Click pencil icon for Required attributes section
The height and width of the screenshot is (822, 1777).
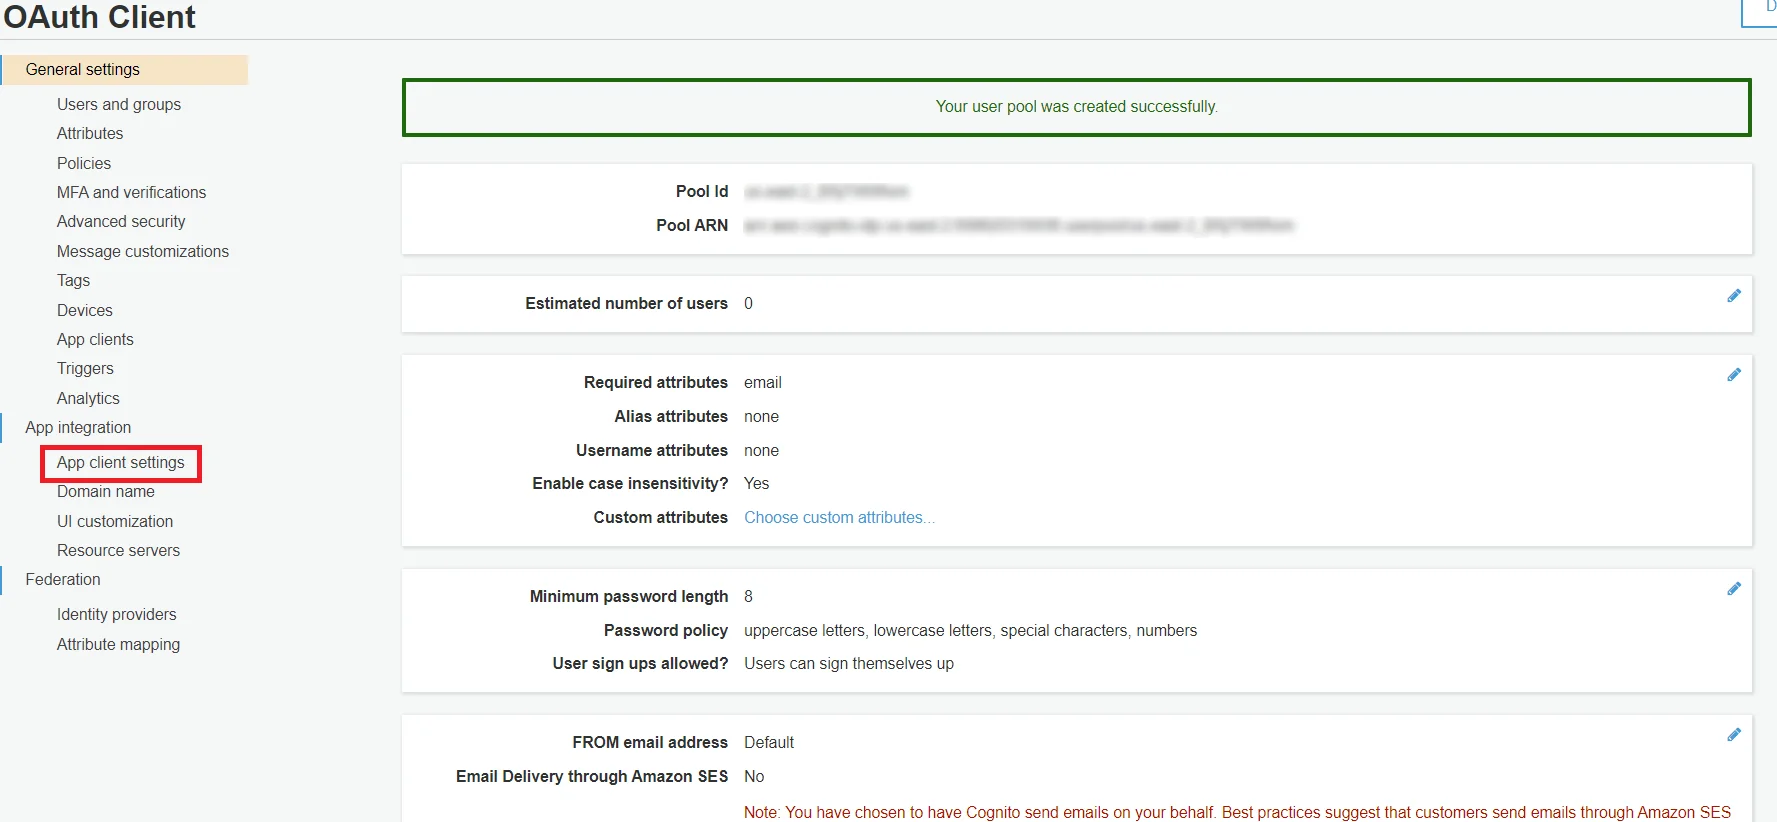click(x=1734, y=375)
